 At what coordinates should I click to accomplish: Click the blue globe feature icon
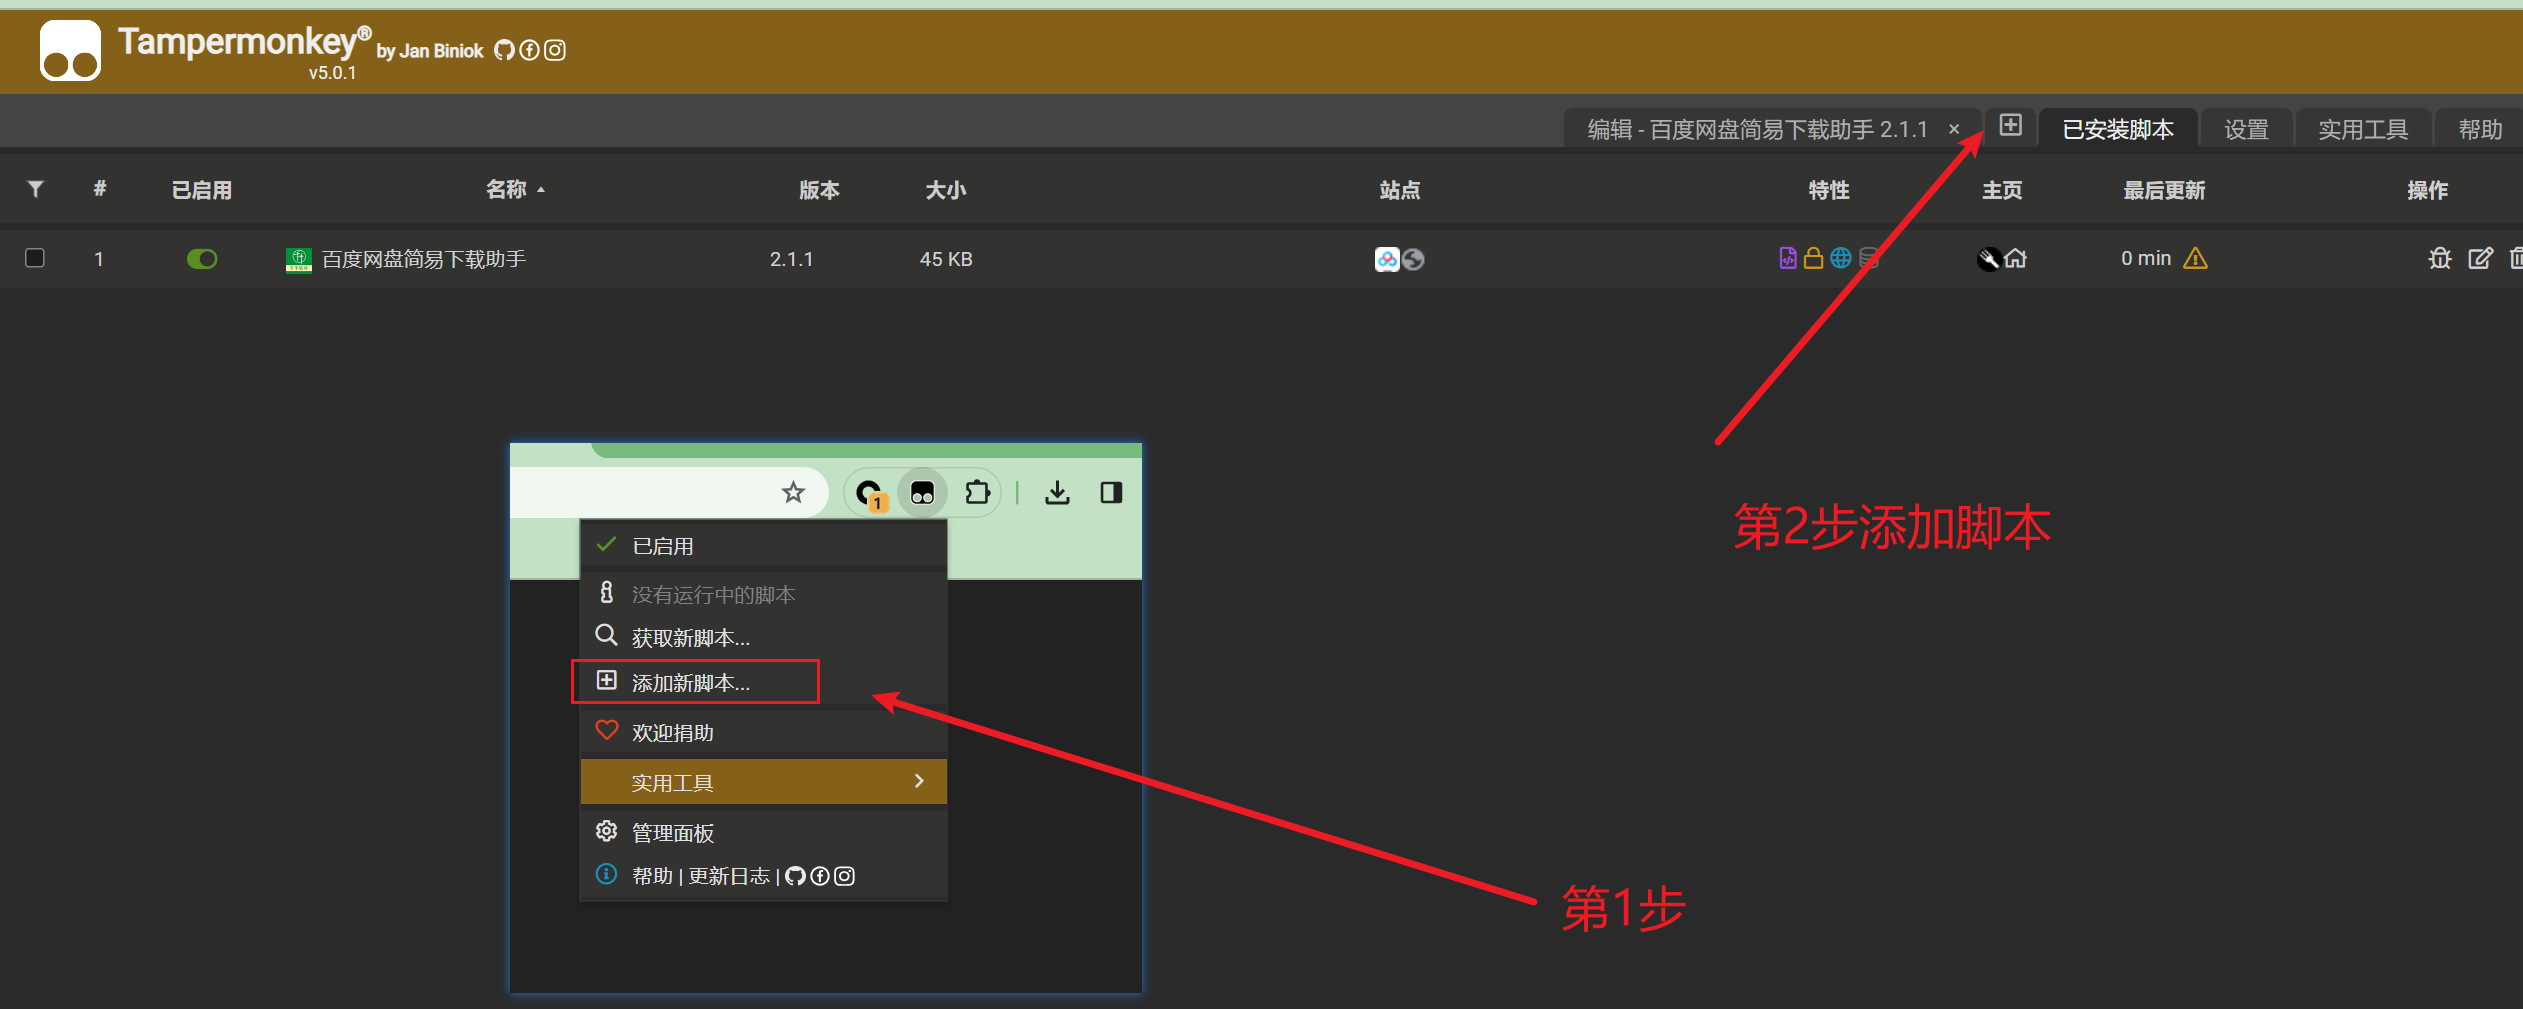(x=1840, y=258)
